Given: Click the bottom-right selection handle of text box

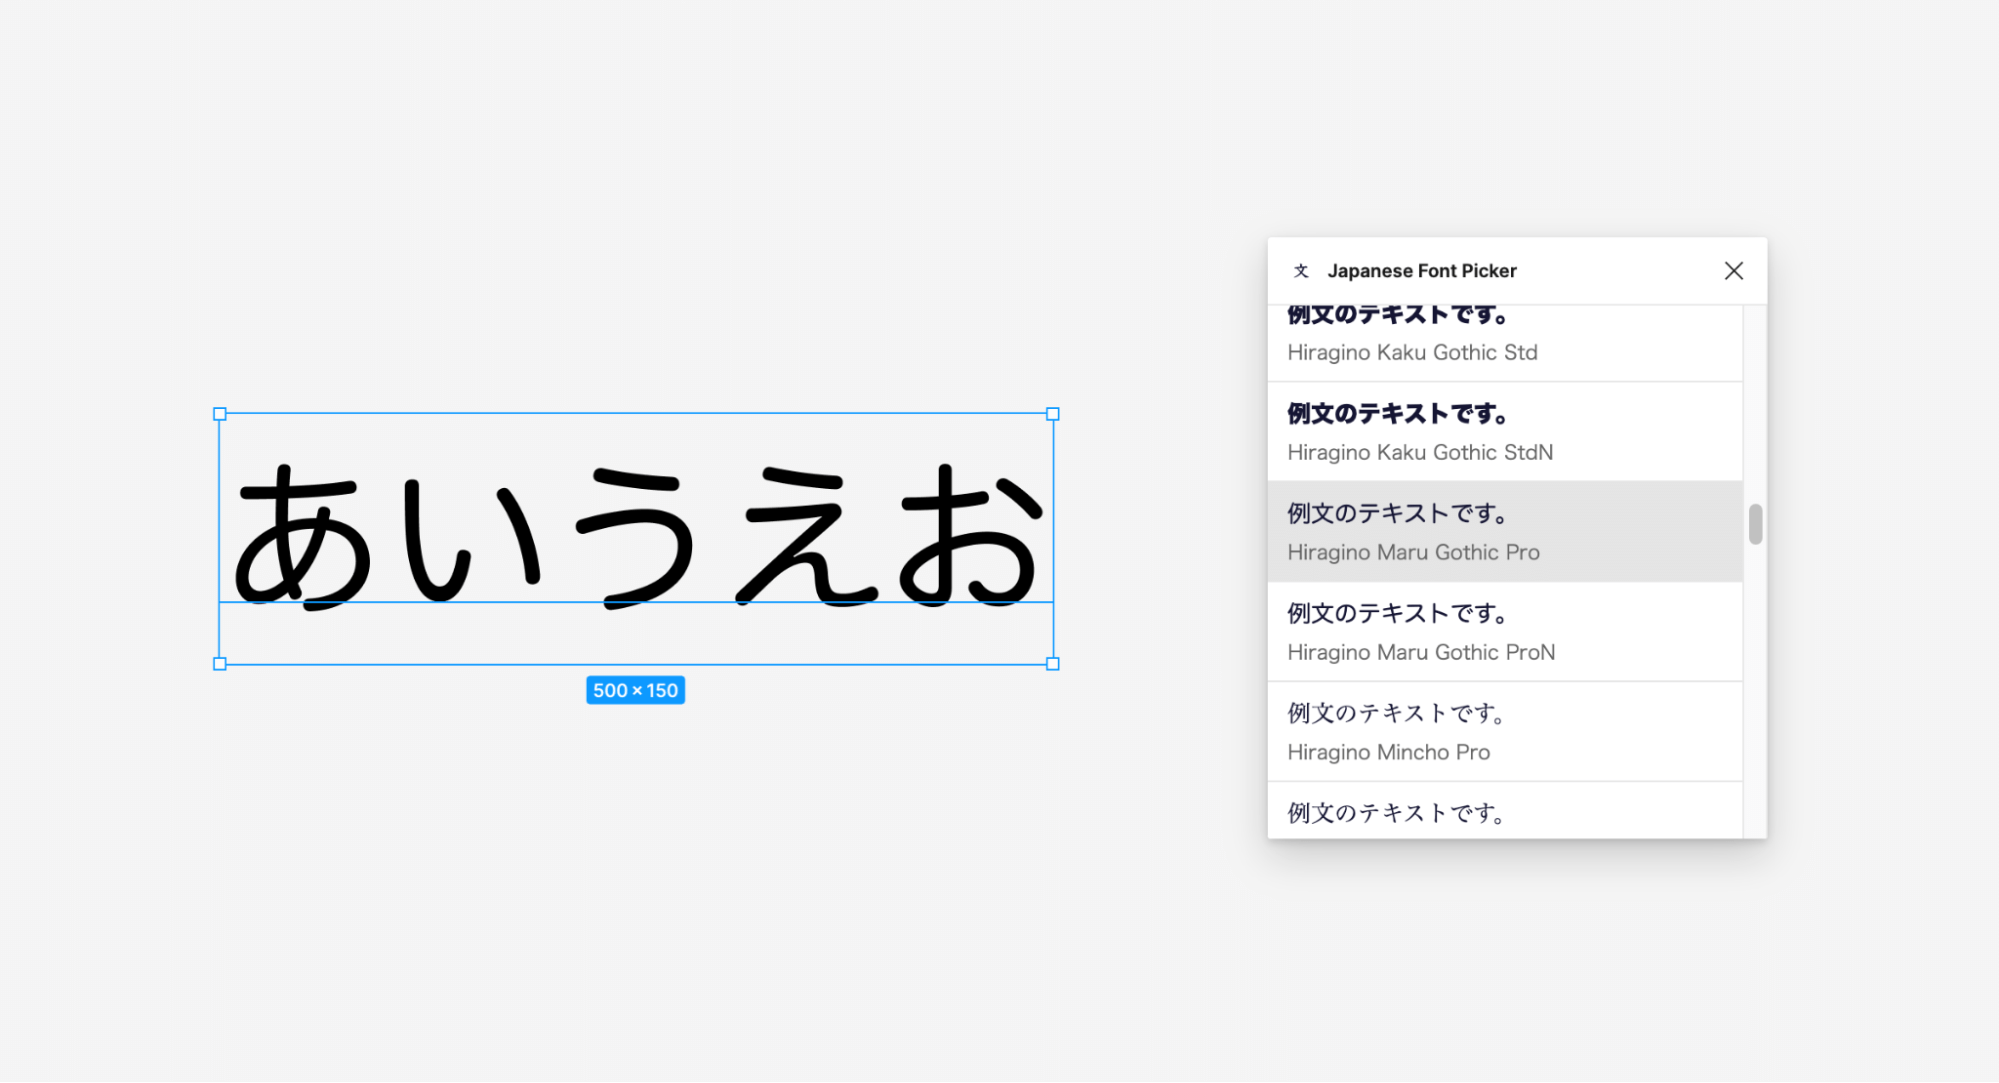Looking at the screenshot, I should [1052, 664].
